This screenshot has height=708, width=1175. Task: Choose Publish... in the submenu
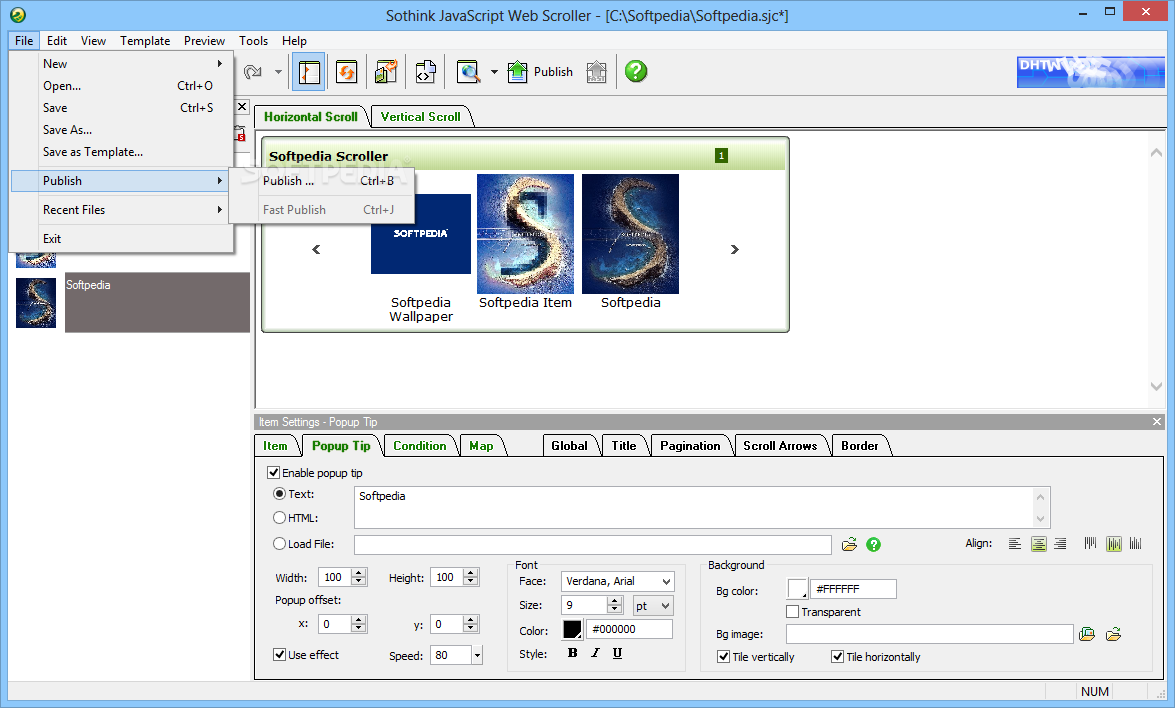[321, 181]
